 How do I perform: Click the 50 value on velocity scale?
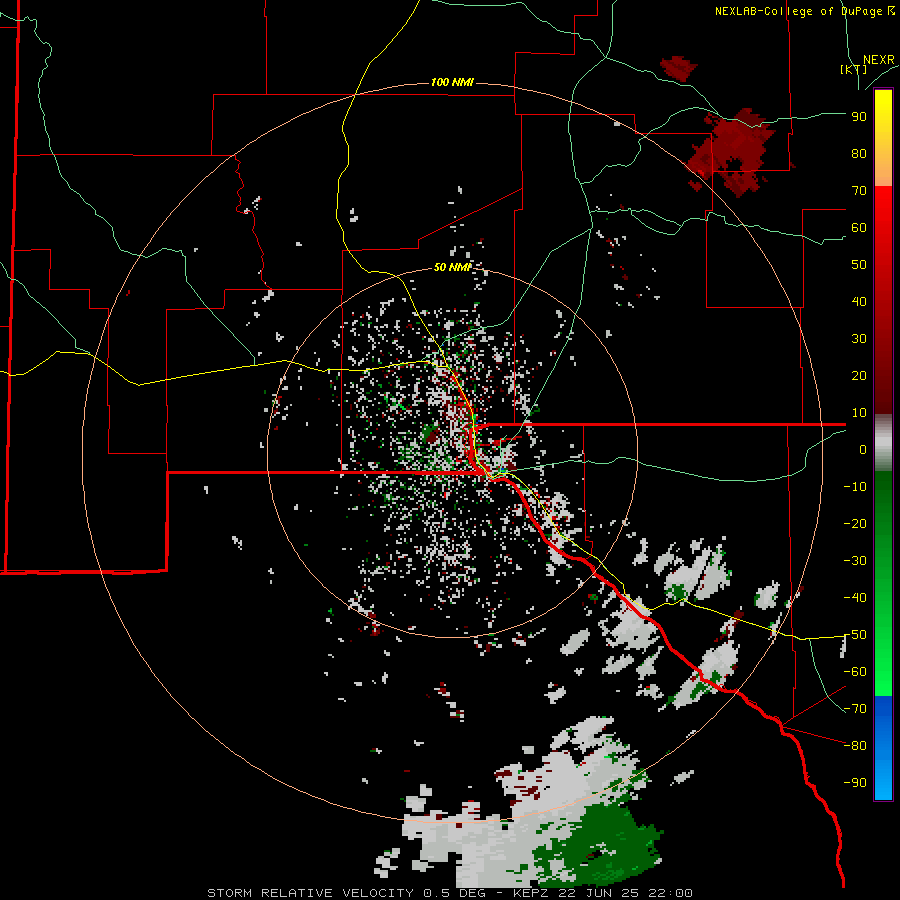[859, 265]
